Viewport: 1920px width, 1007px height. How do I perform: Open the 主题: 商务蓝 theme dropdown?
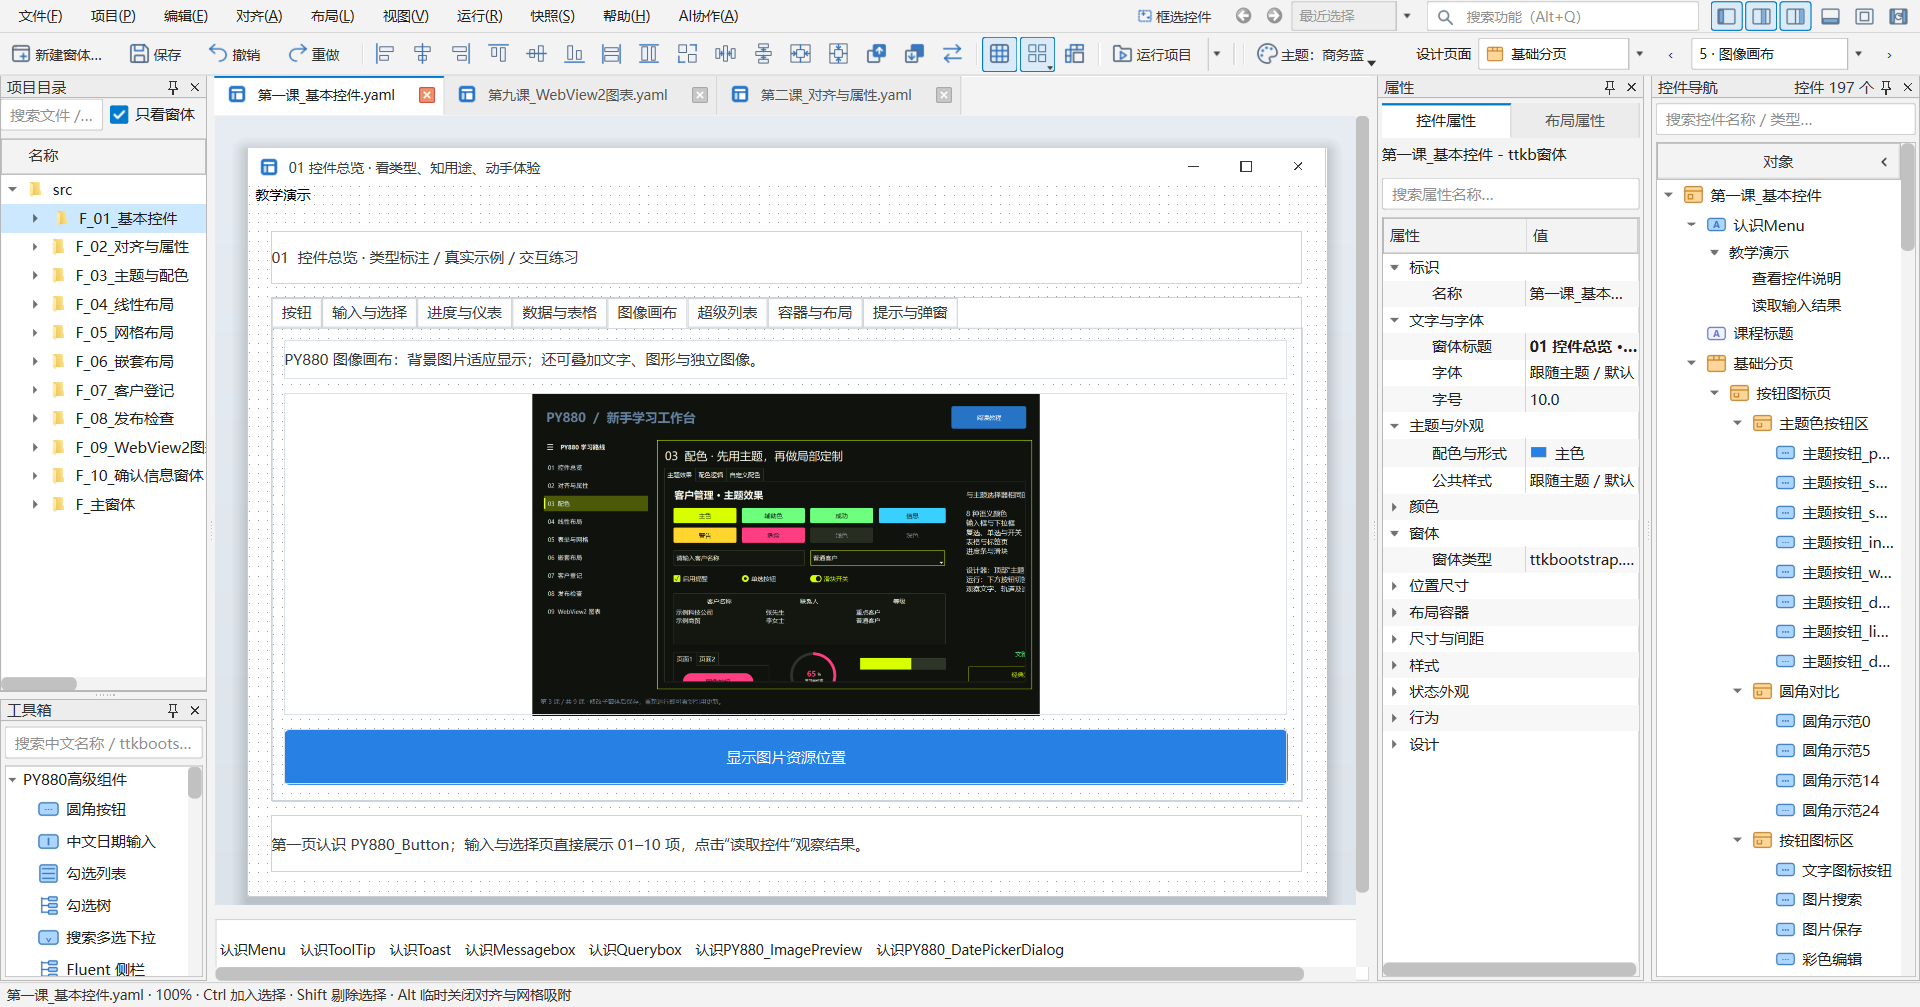click(1317, 55)
